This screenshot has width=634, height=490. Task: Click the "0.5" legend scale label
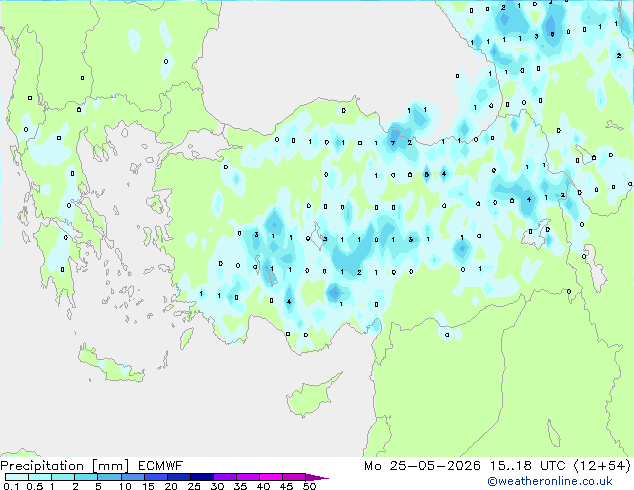click(34, 486)
